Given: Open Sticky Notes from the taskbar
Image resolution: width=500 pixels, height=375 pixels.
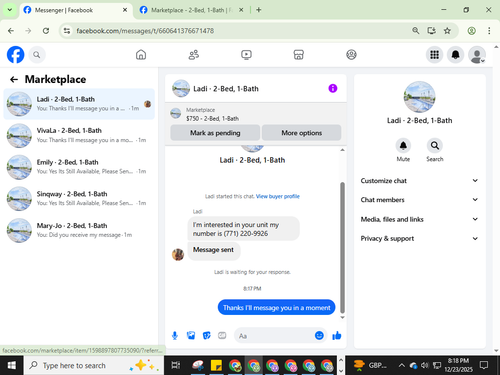Looking at the screenshot, I should pos(216,365).
